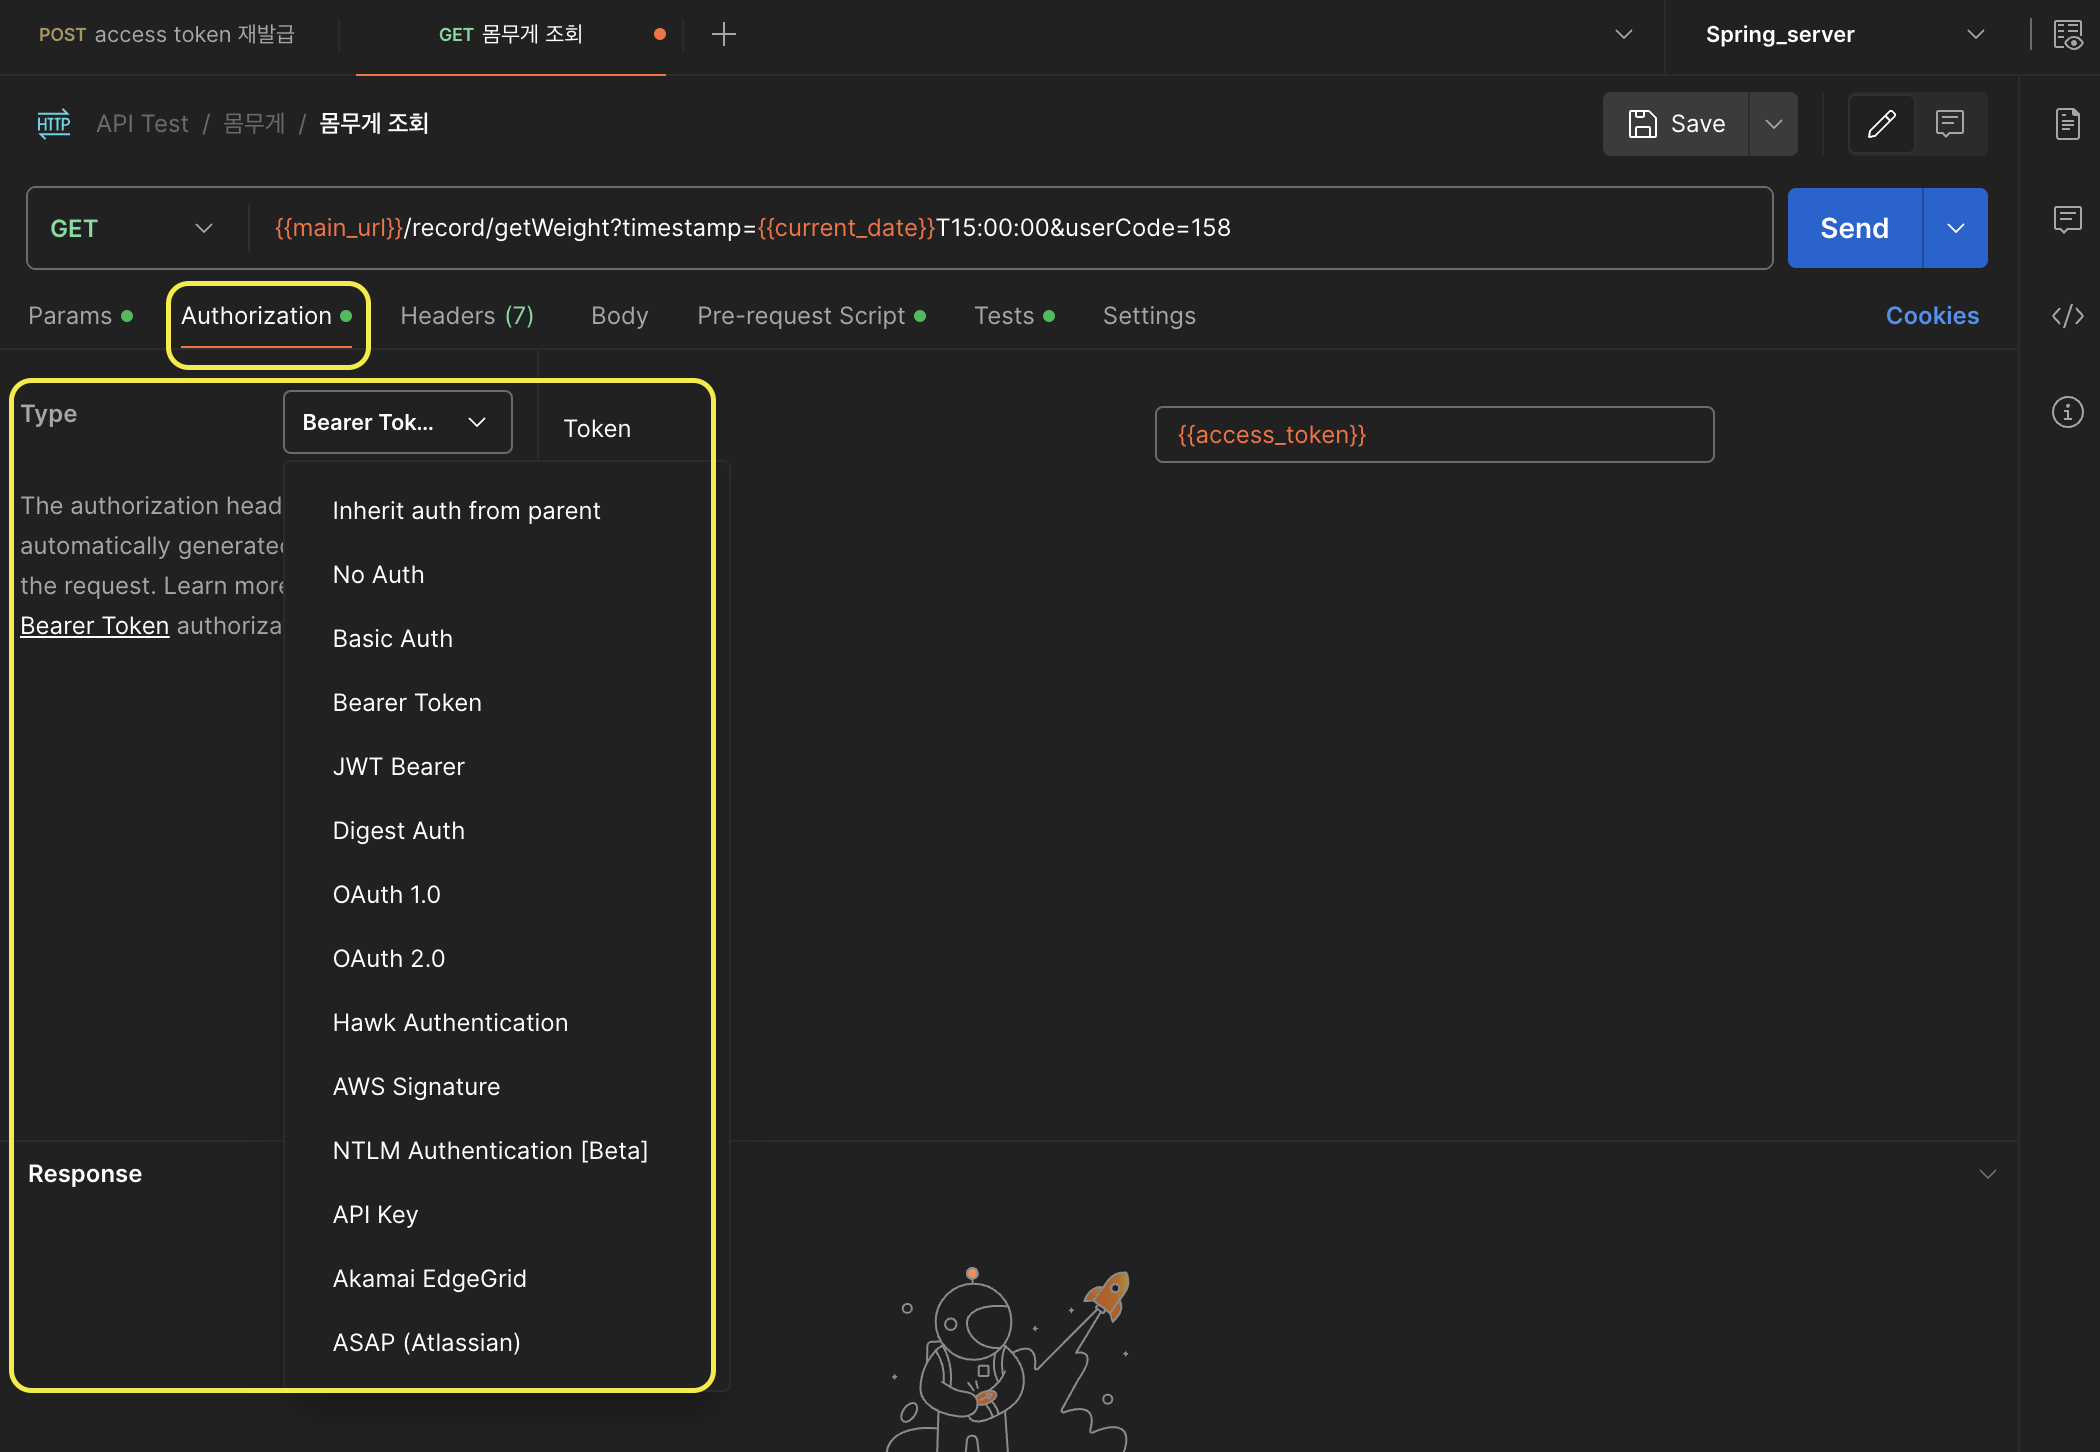This screenshot has height=1452, width=2100.
Task: Add a new tab with plus icon
Action: pyautogui.click(x=723, y=35)
